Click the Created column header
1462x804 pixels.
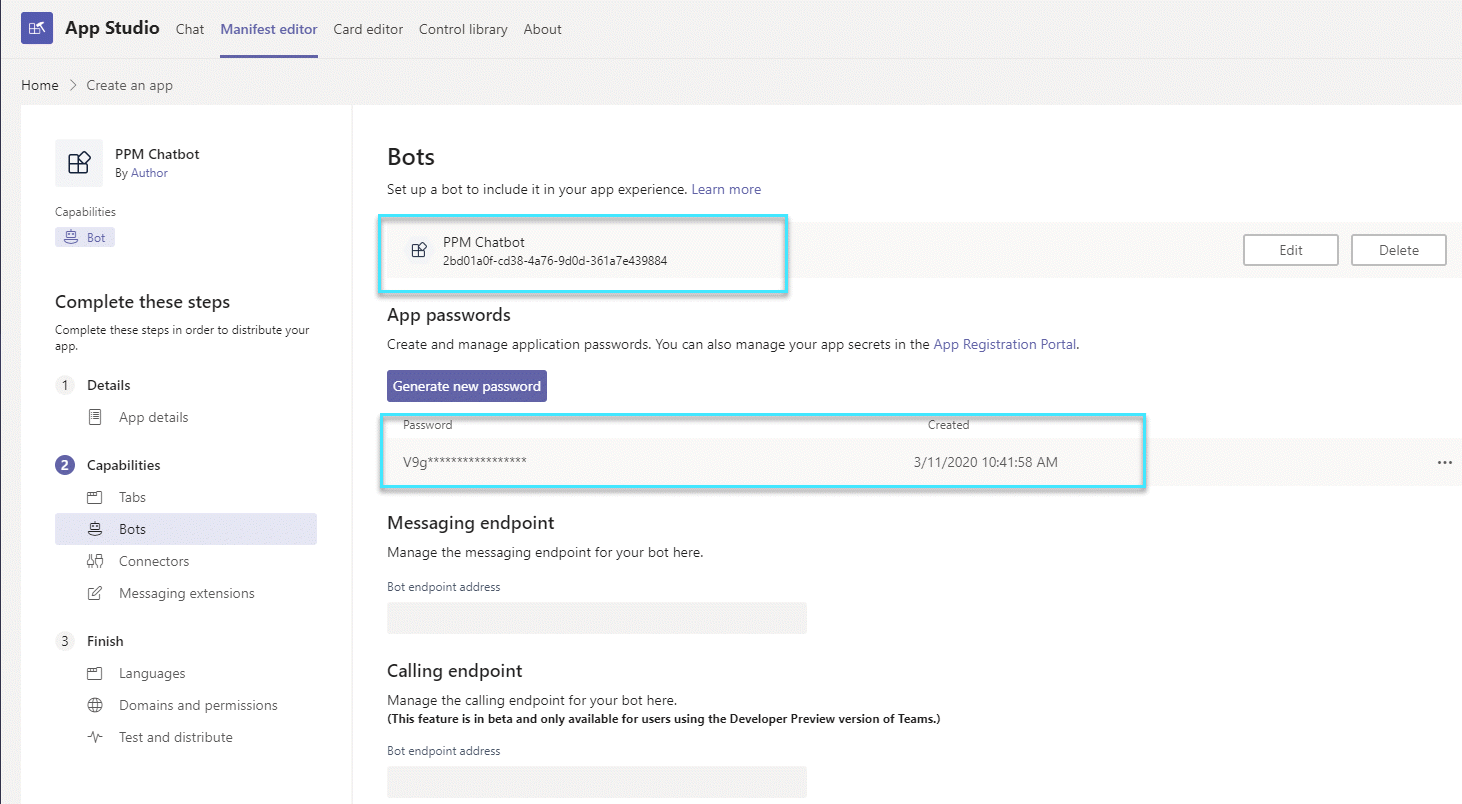coord(948,425)
